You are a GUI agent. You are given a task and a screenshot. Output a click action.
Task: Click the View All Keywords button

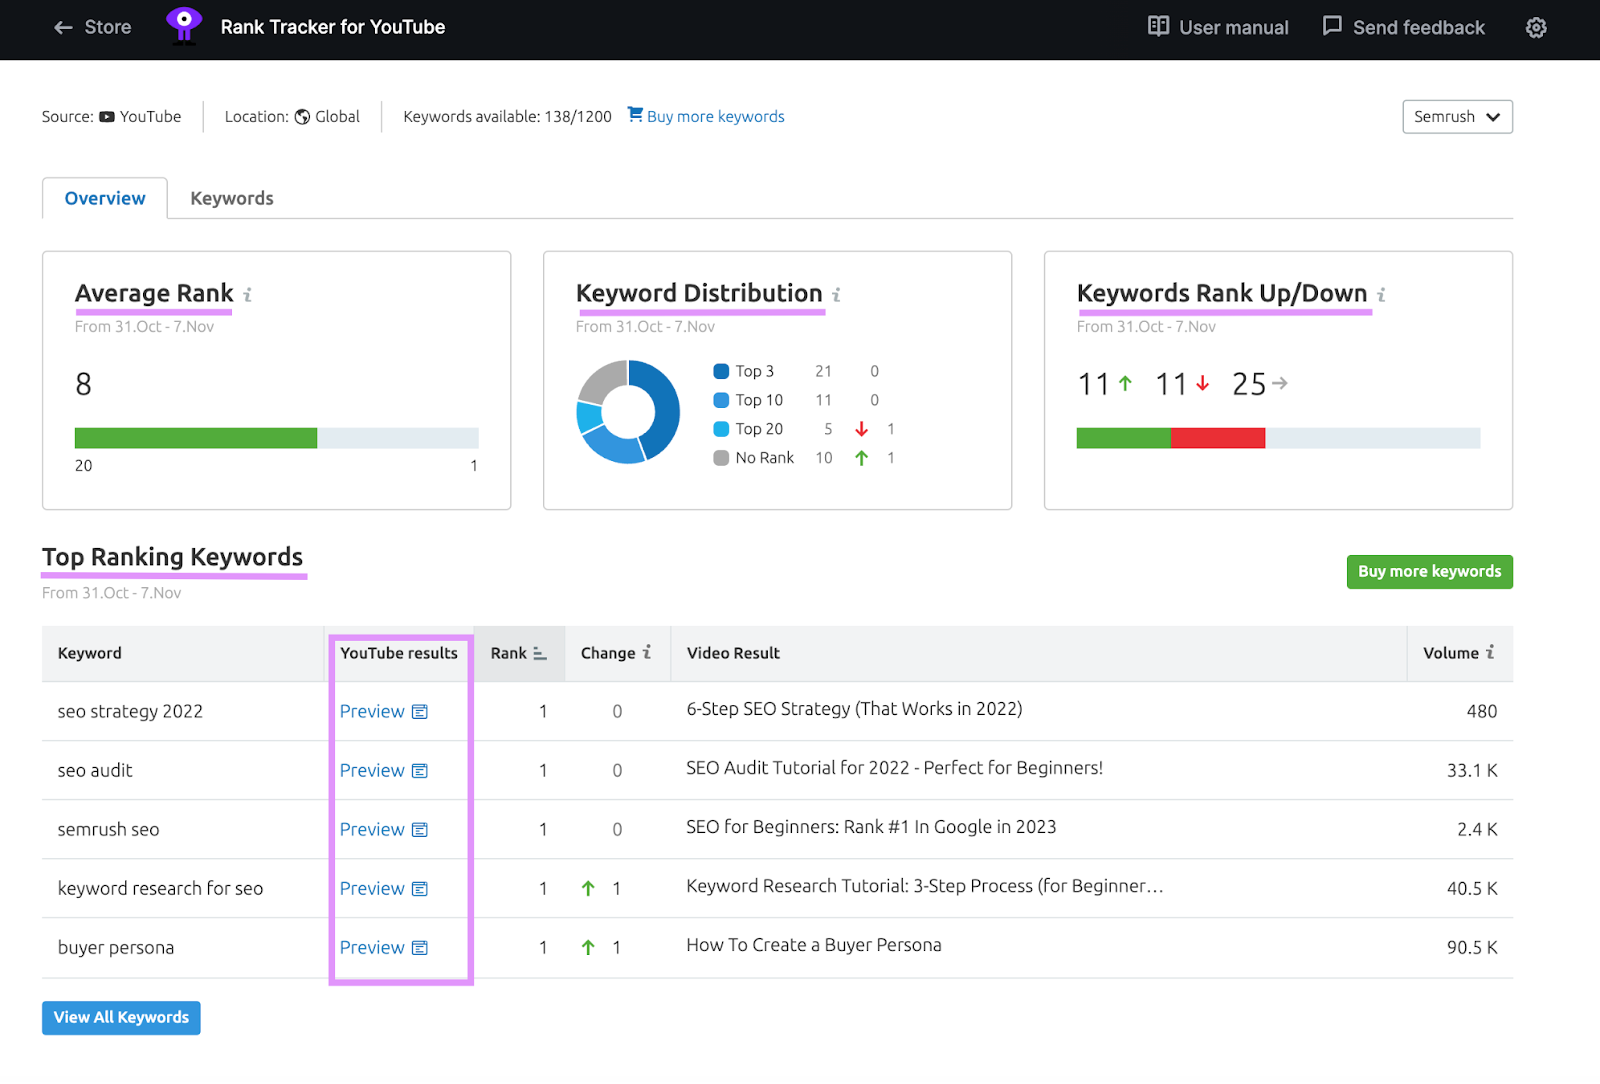pos(120,1017)
